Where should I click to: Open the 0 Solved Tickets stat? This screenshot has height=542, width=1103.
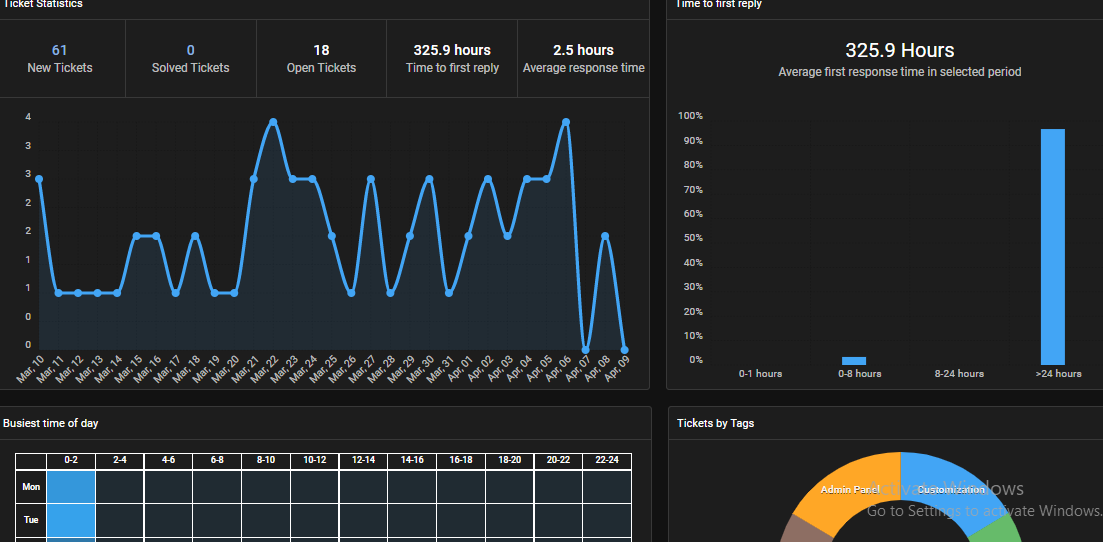pyautogui.click(x=191, y=58)
